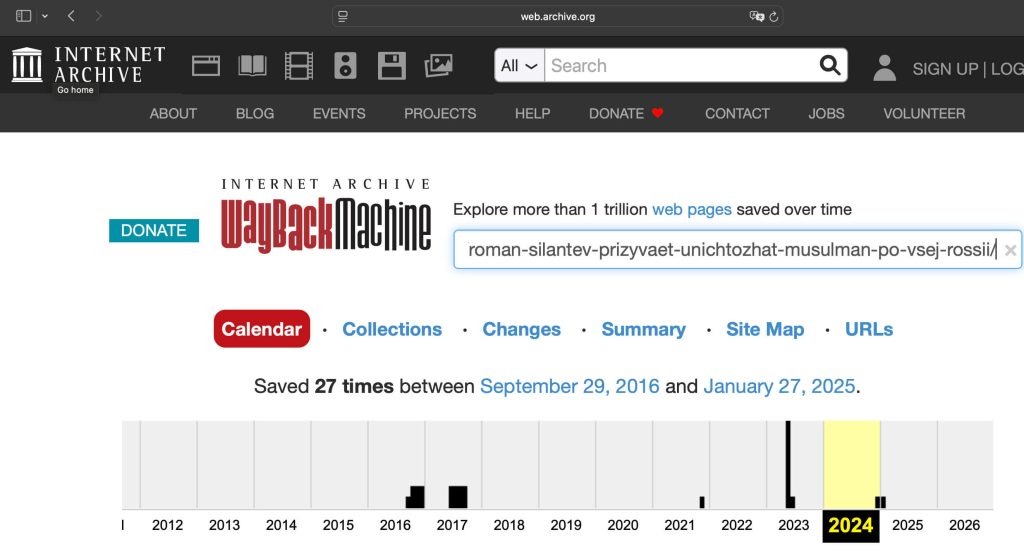This screenshot has height=552, width=1024.
Task: Click the teal DONATE button
Action: coord(153,230)
